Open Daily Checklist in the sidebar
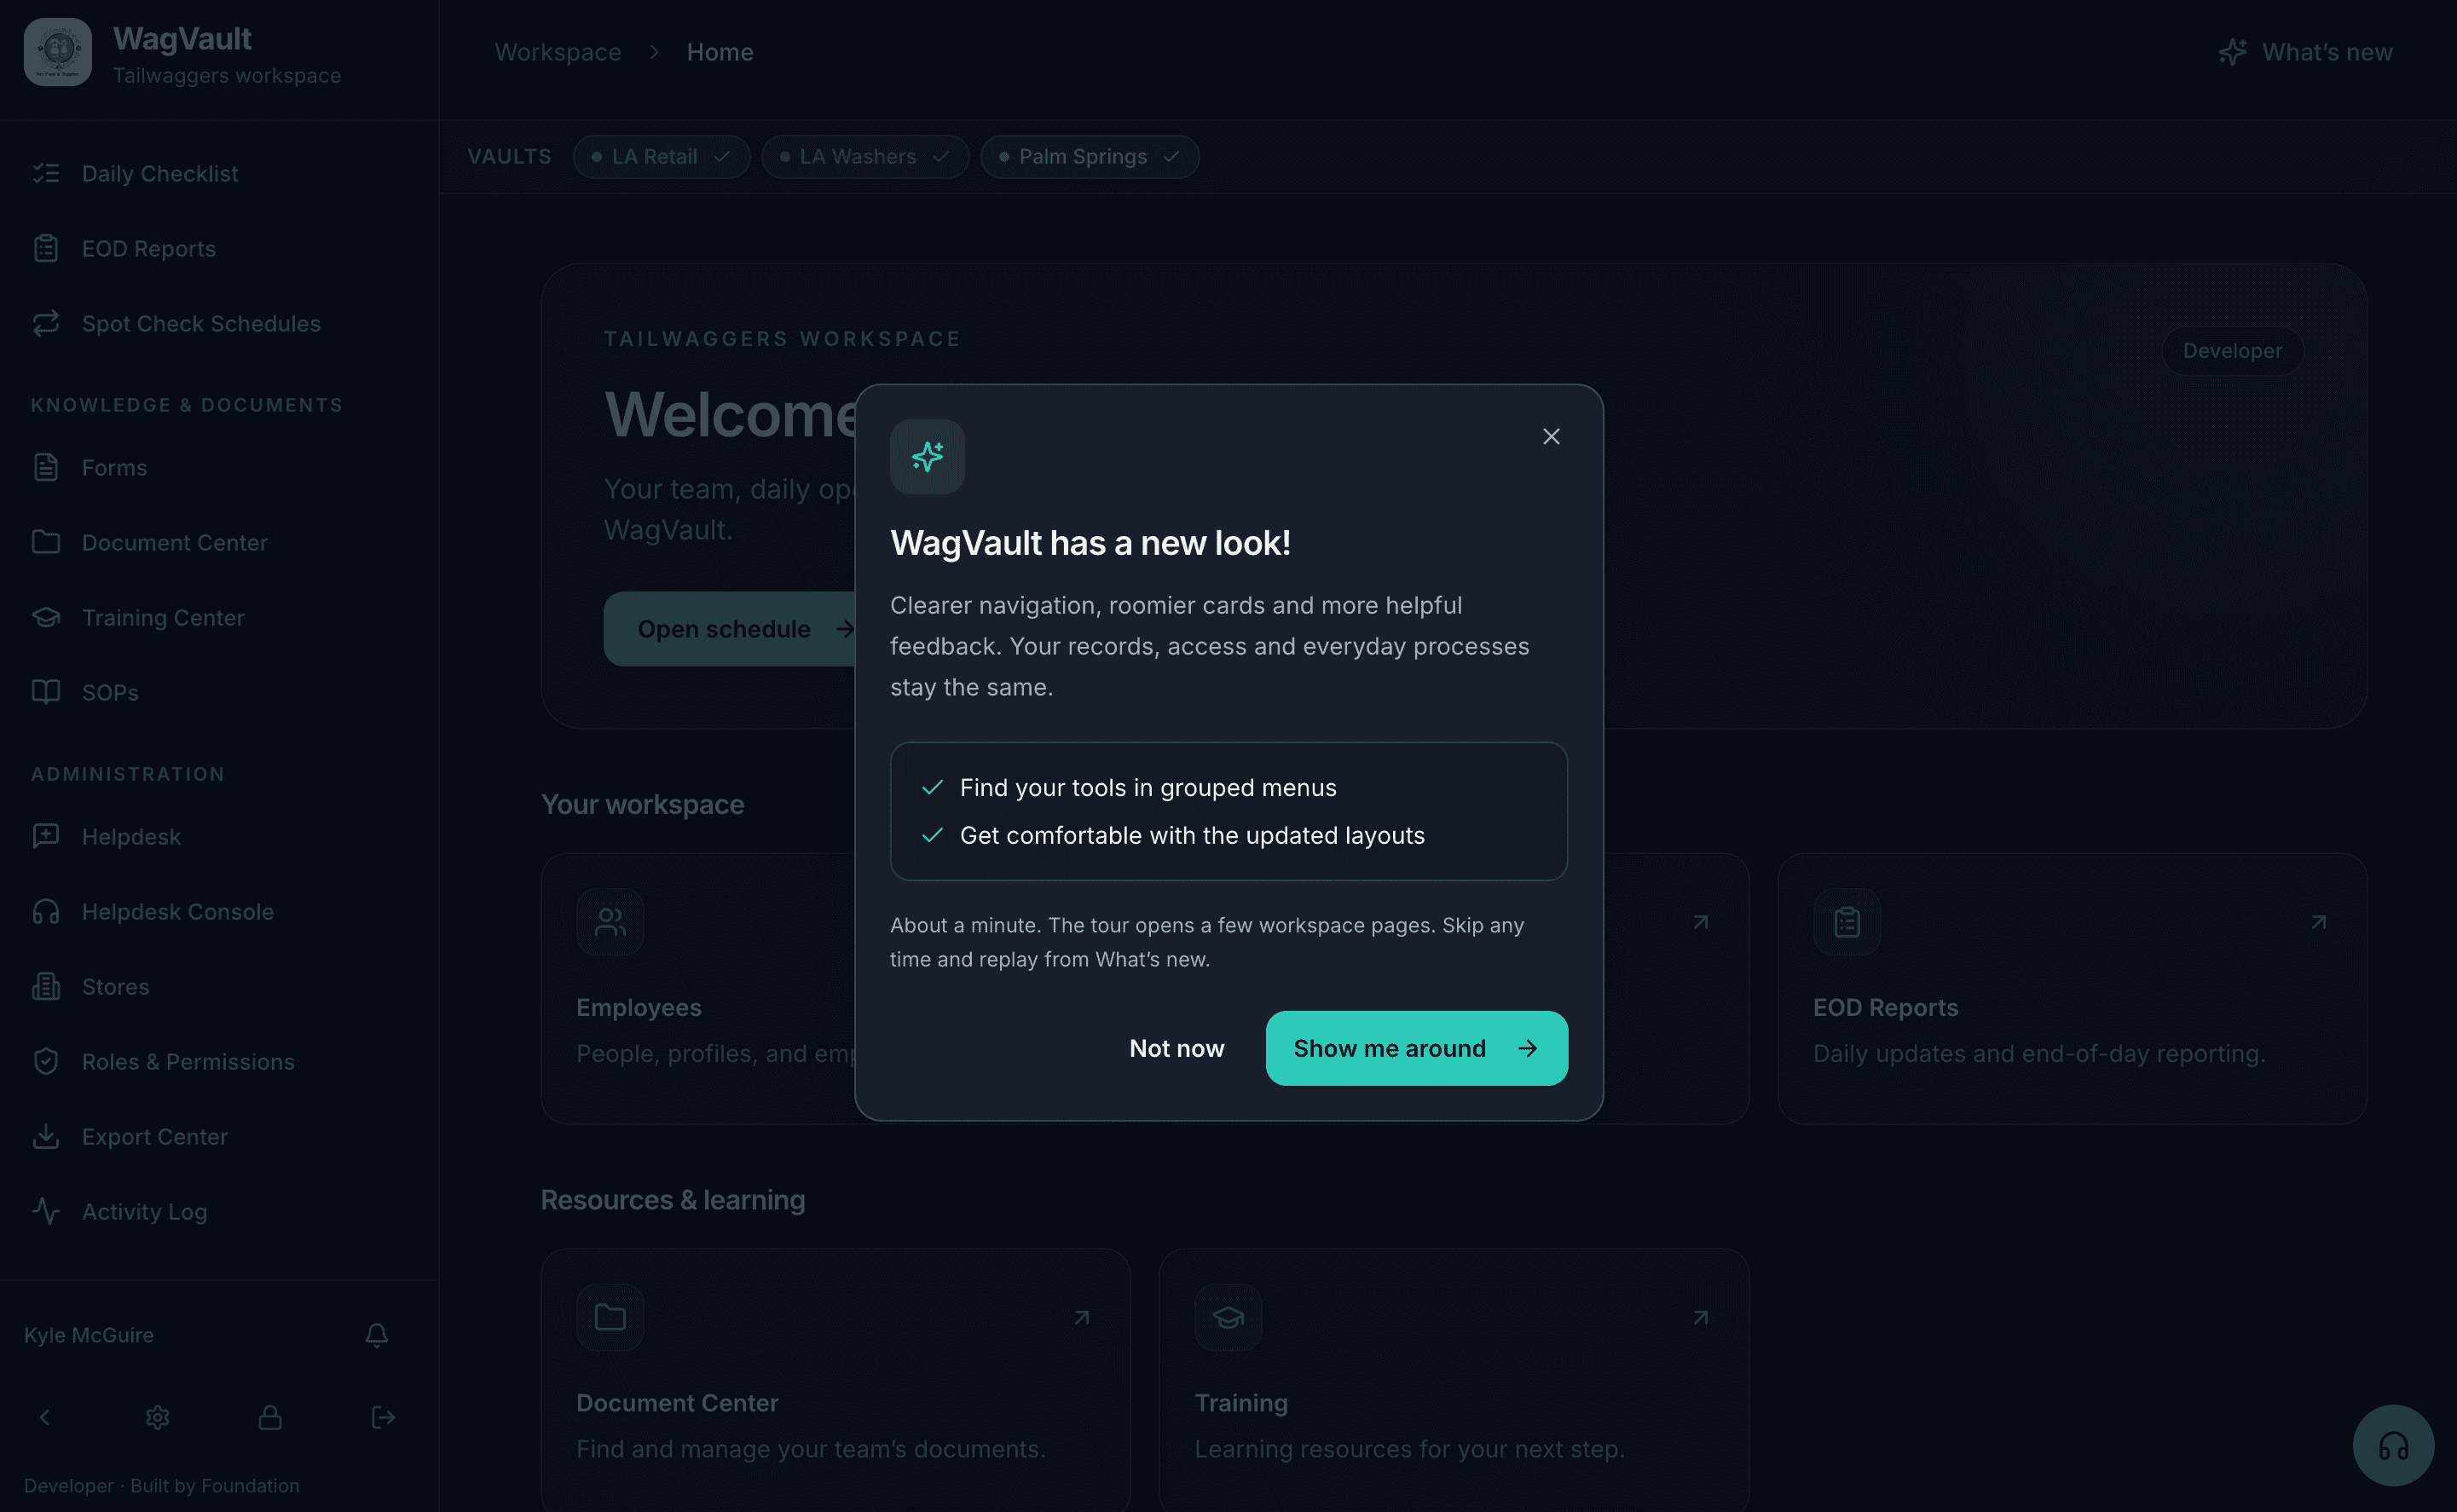 pyautogui.click(x=219, y=174)
